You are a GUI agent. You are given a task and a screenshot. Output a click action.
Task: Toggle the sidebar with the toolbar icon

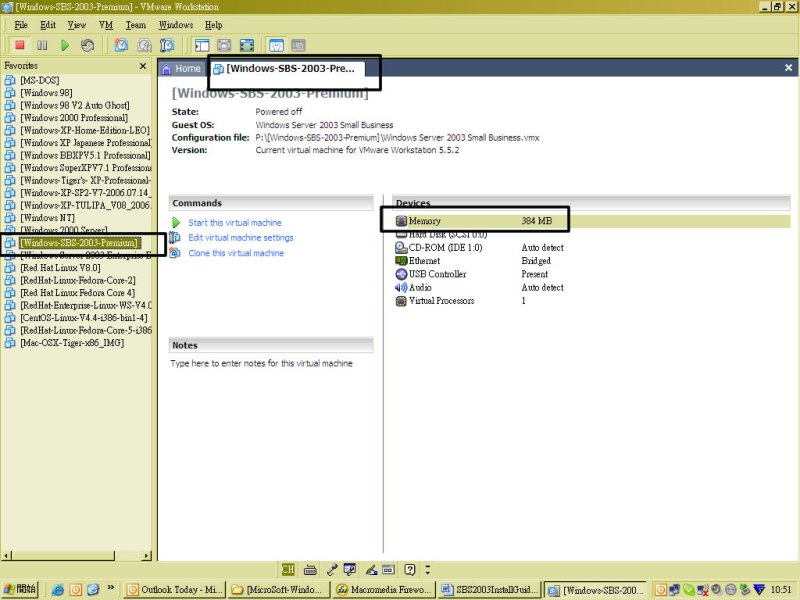pyautogui.click(x=202, y=45)
